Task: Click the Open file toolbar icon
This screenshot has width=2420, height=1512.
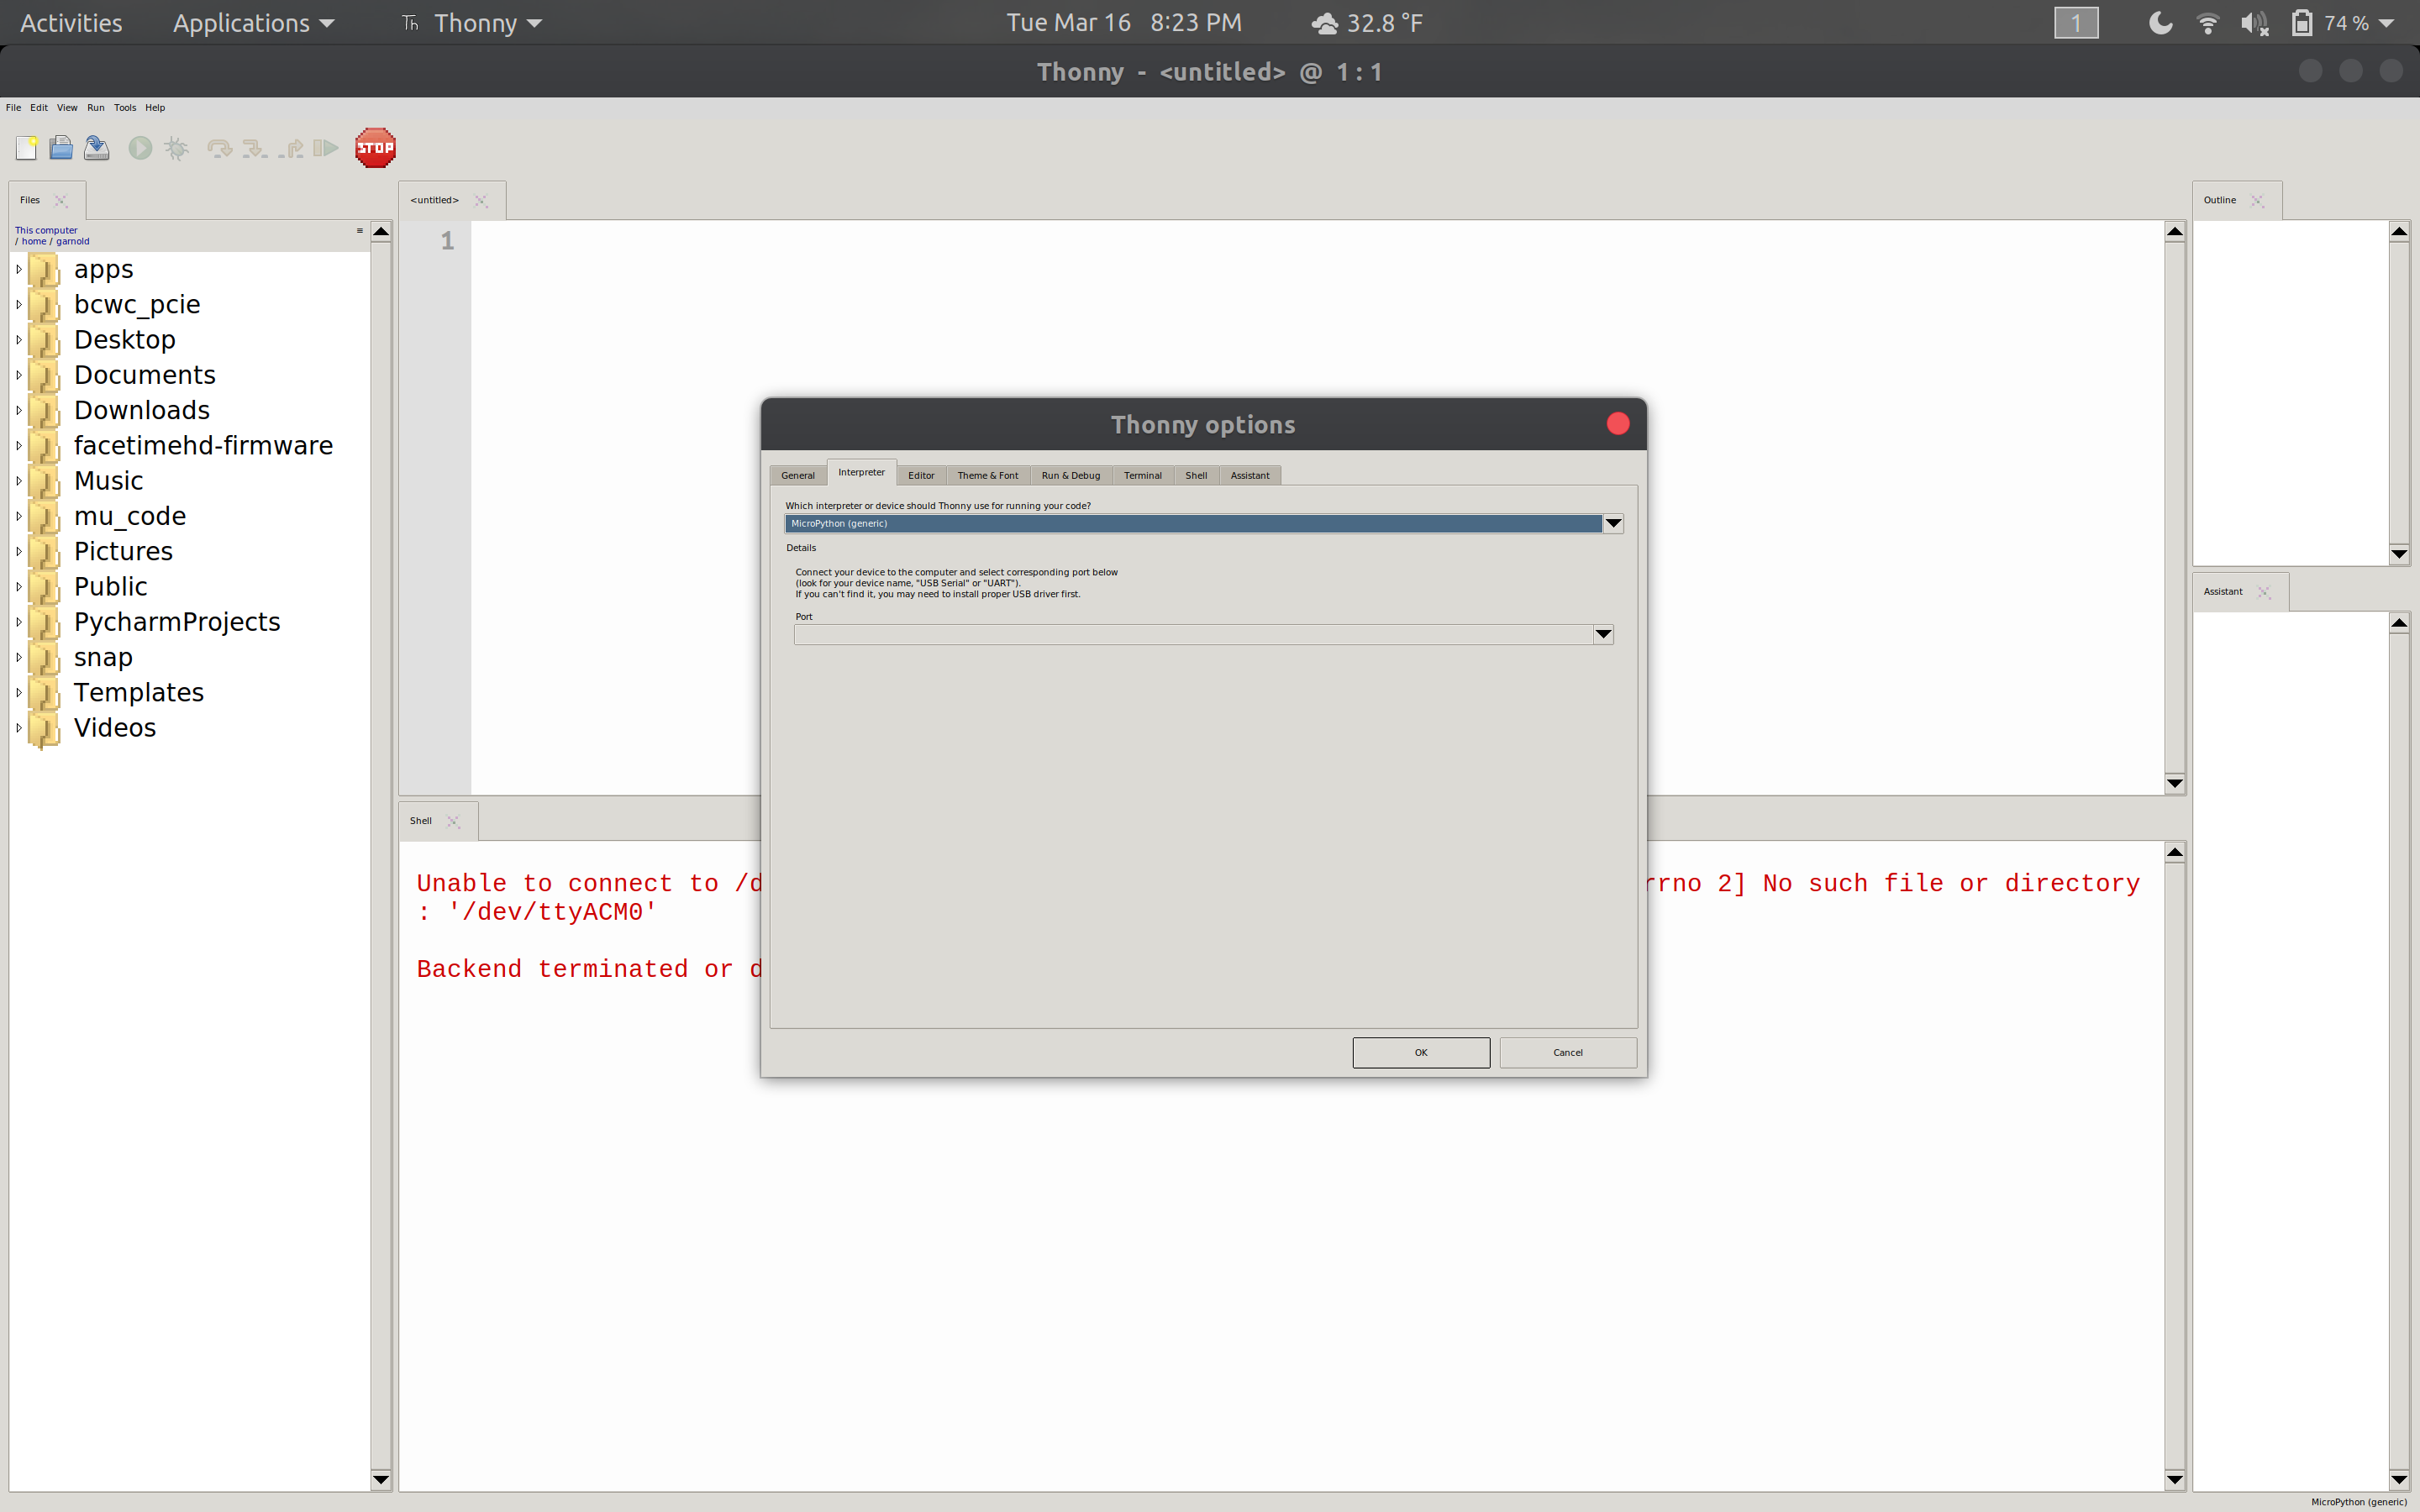Action: pyautogui.click(x=61, y=148)
